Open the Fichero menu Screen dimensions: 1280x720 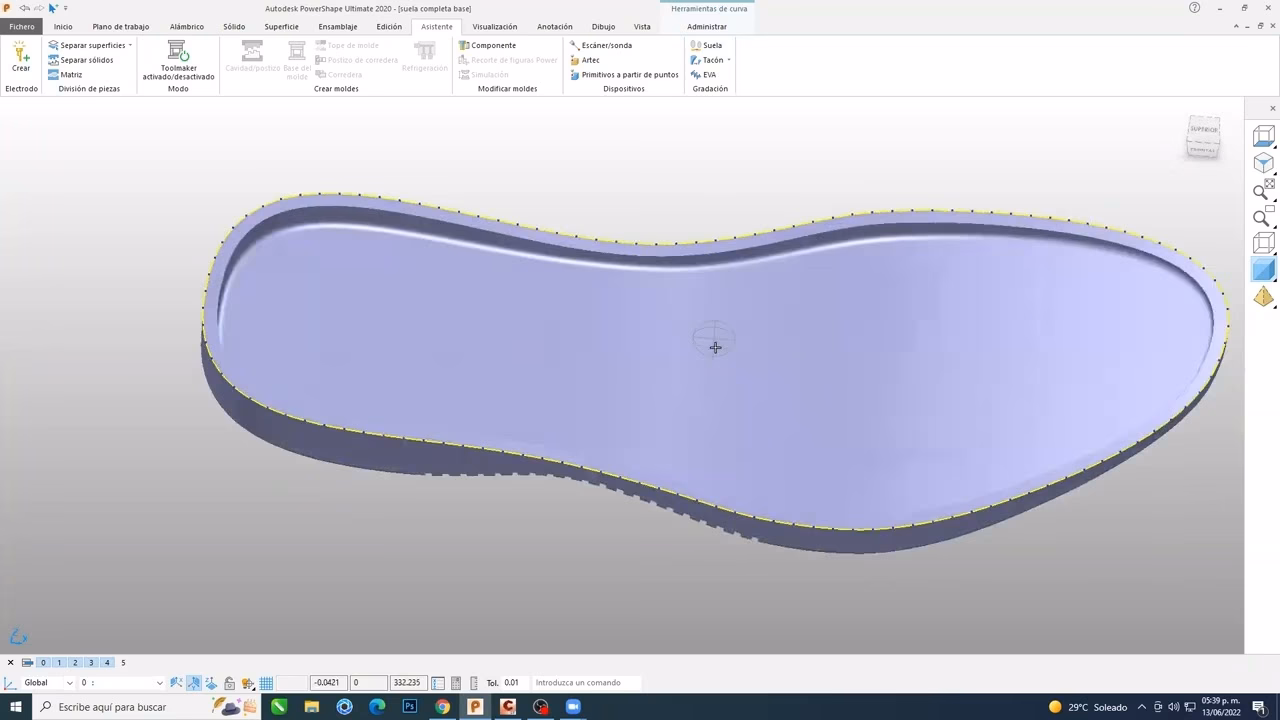[21, 27]
